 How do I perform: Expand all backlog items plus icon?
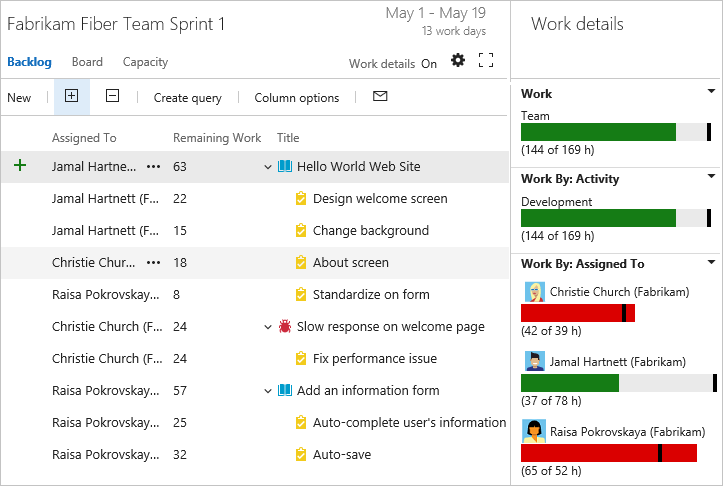[71, 96]
